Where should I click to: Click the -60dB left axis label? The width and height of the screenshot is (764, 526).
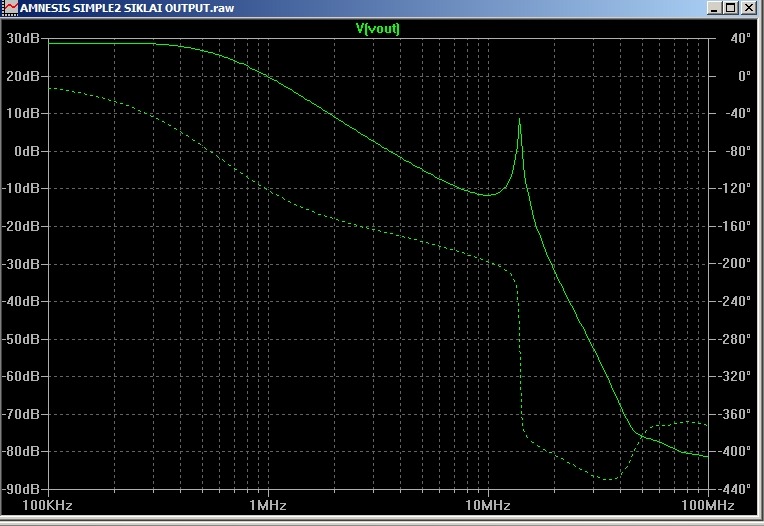(x=20, y=376)
